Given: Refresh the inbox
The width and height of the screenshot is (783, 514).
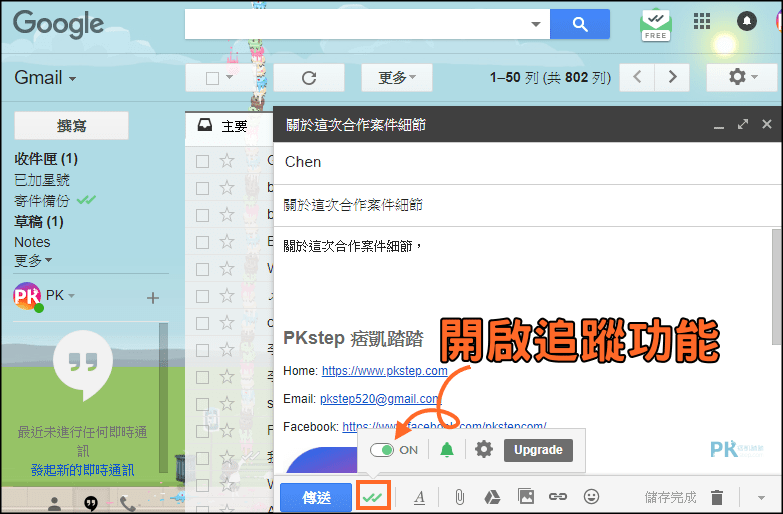Looking at the screenshot, I should [309, 77].
